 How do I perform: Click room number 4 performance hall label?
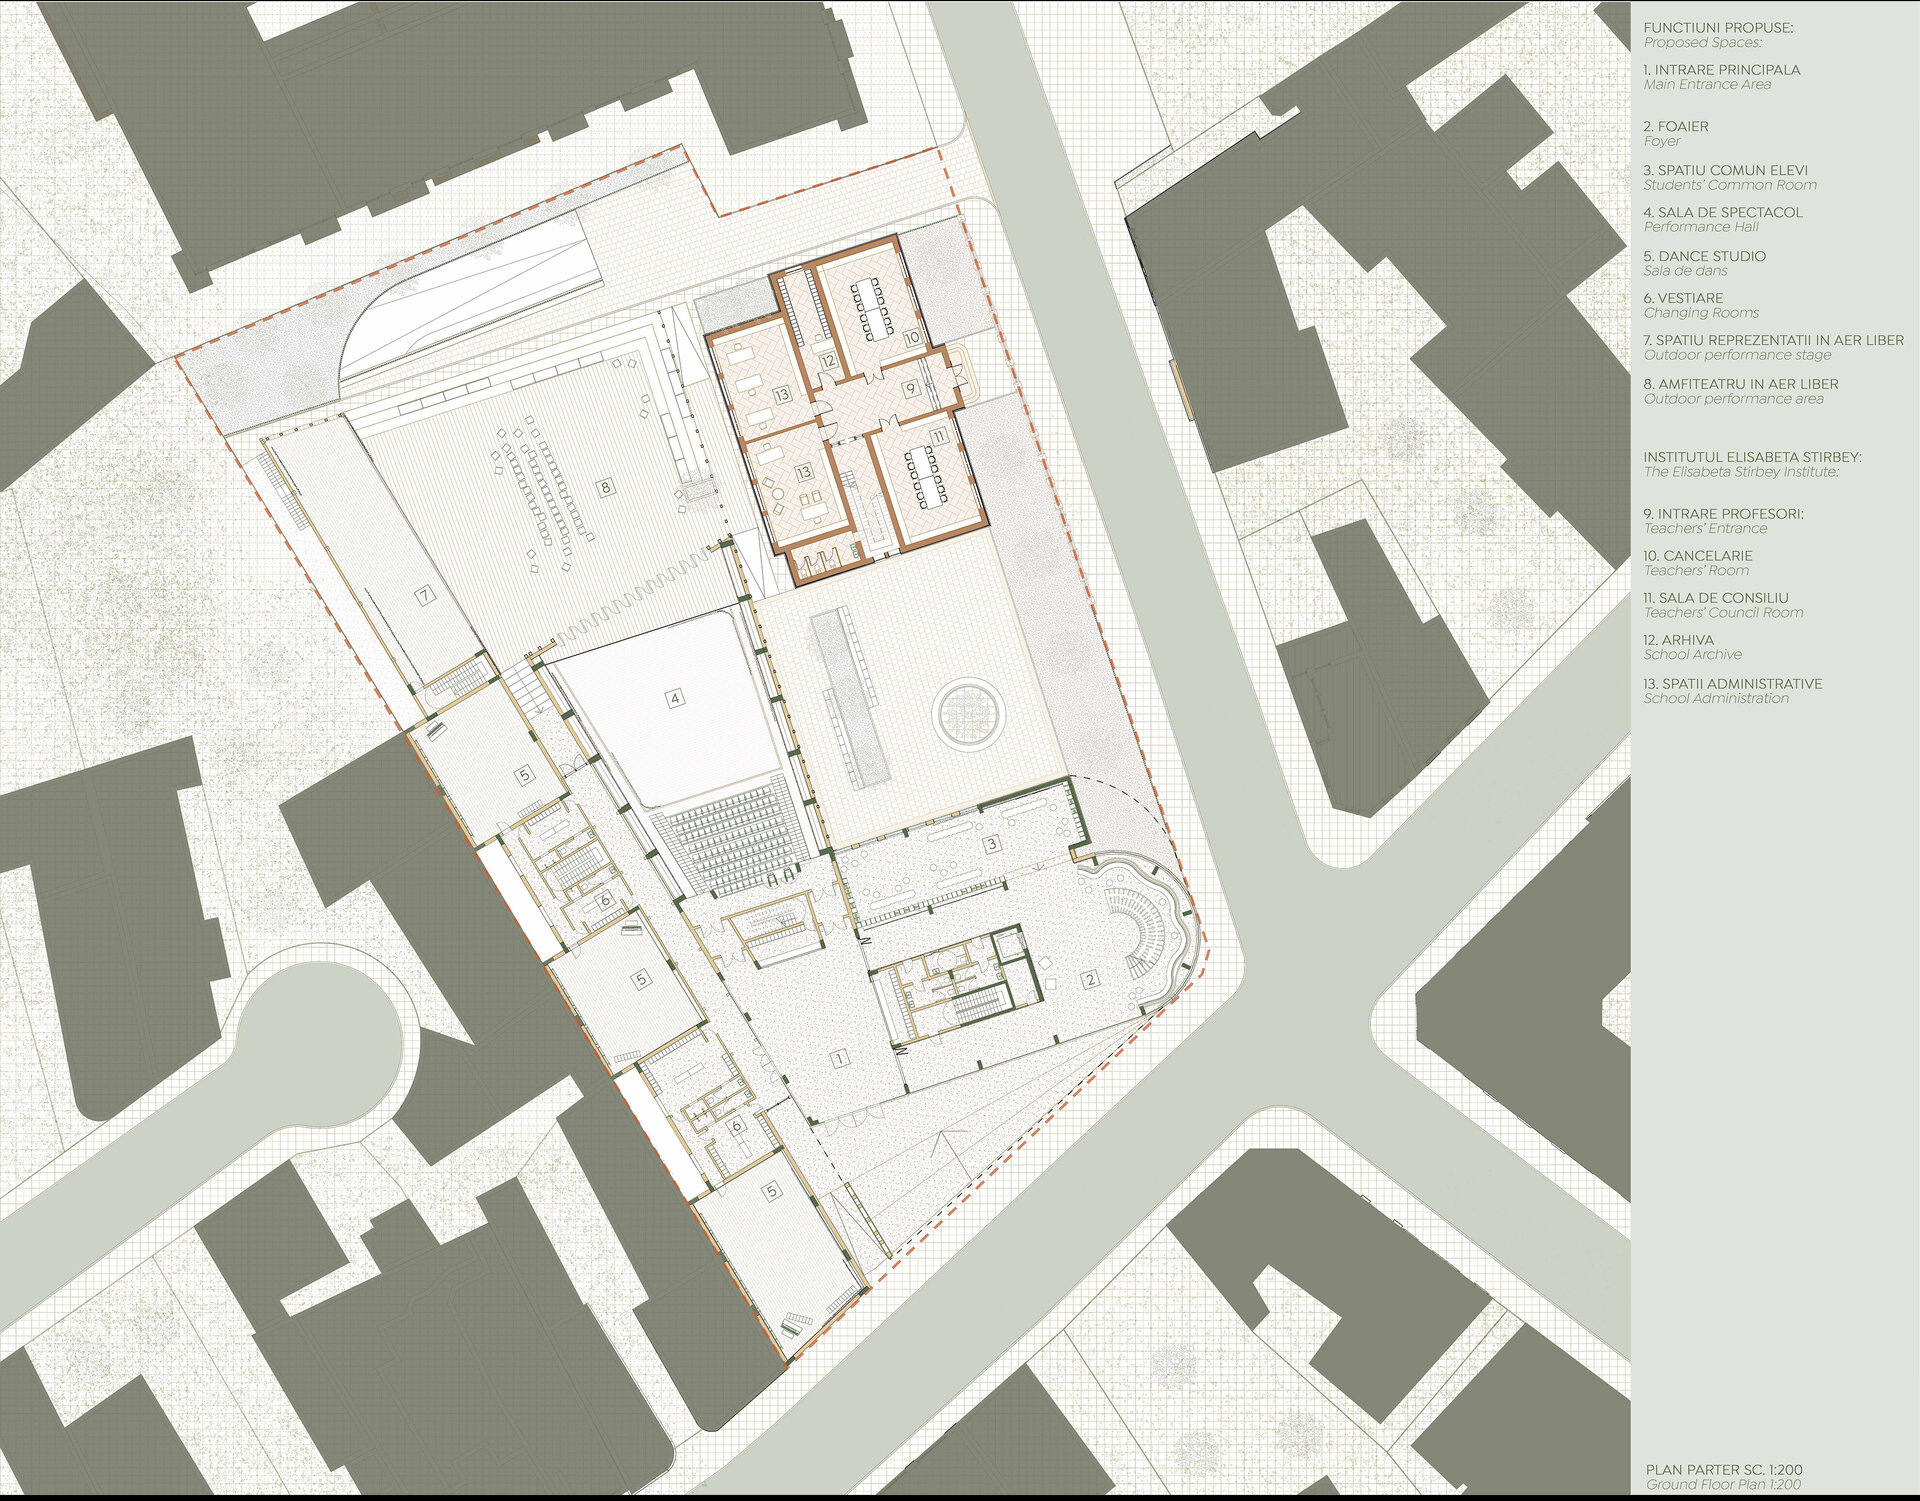pos(676,698)
